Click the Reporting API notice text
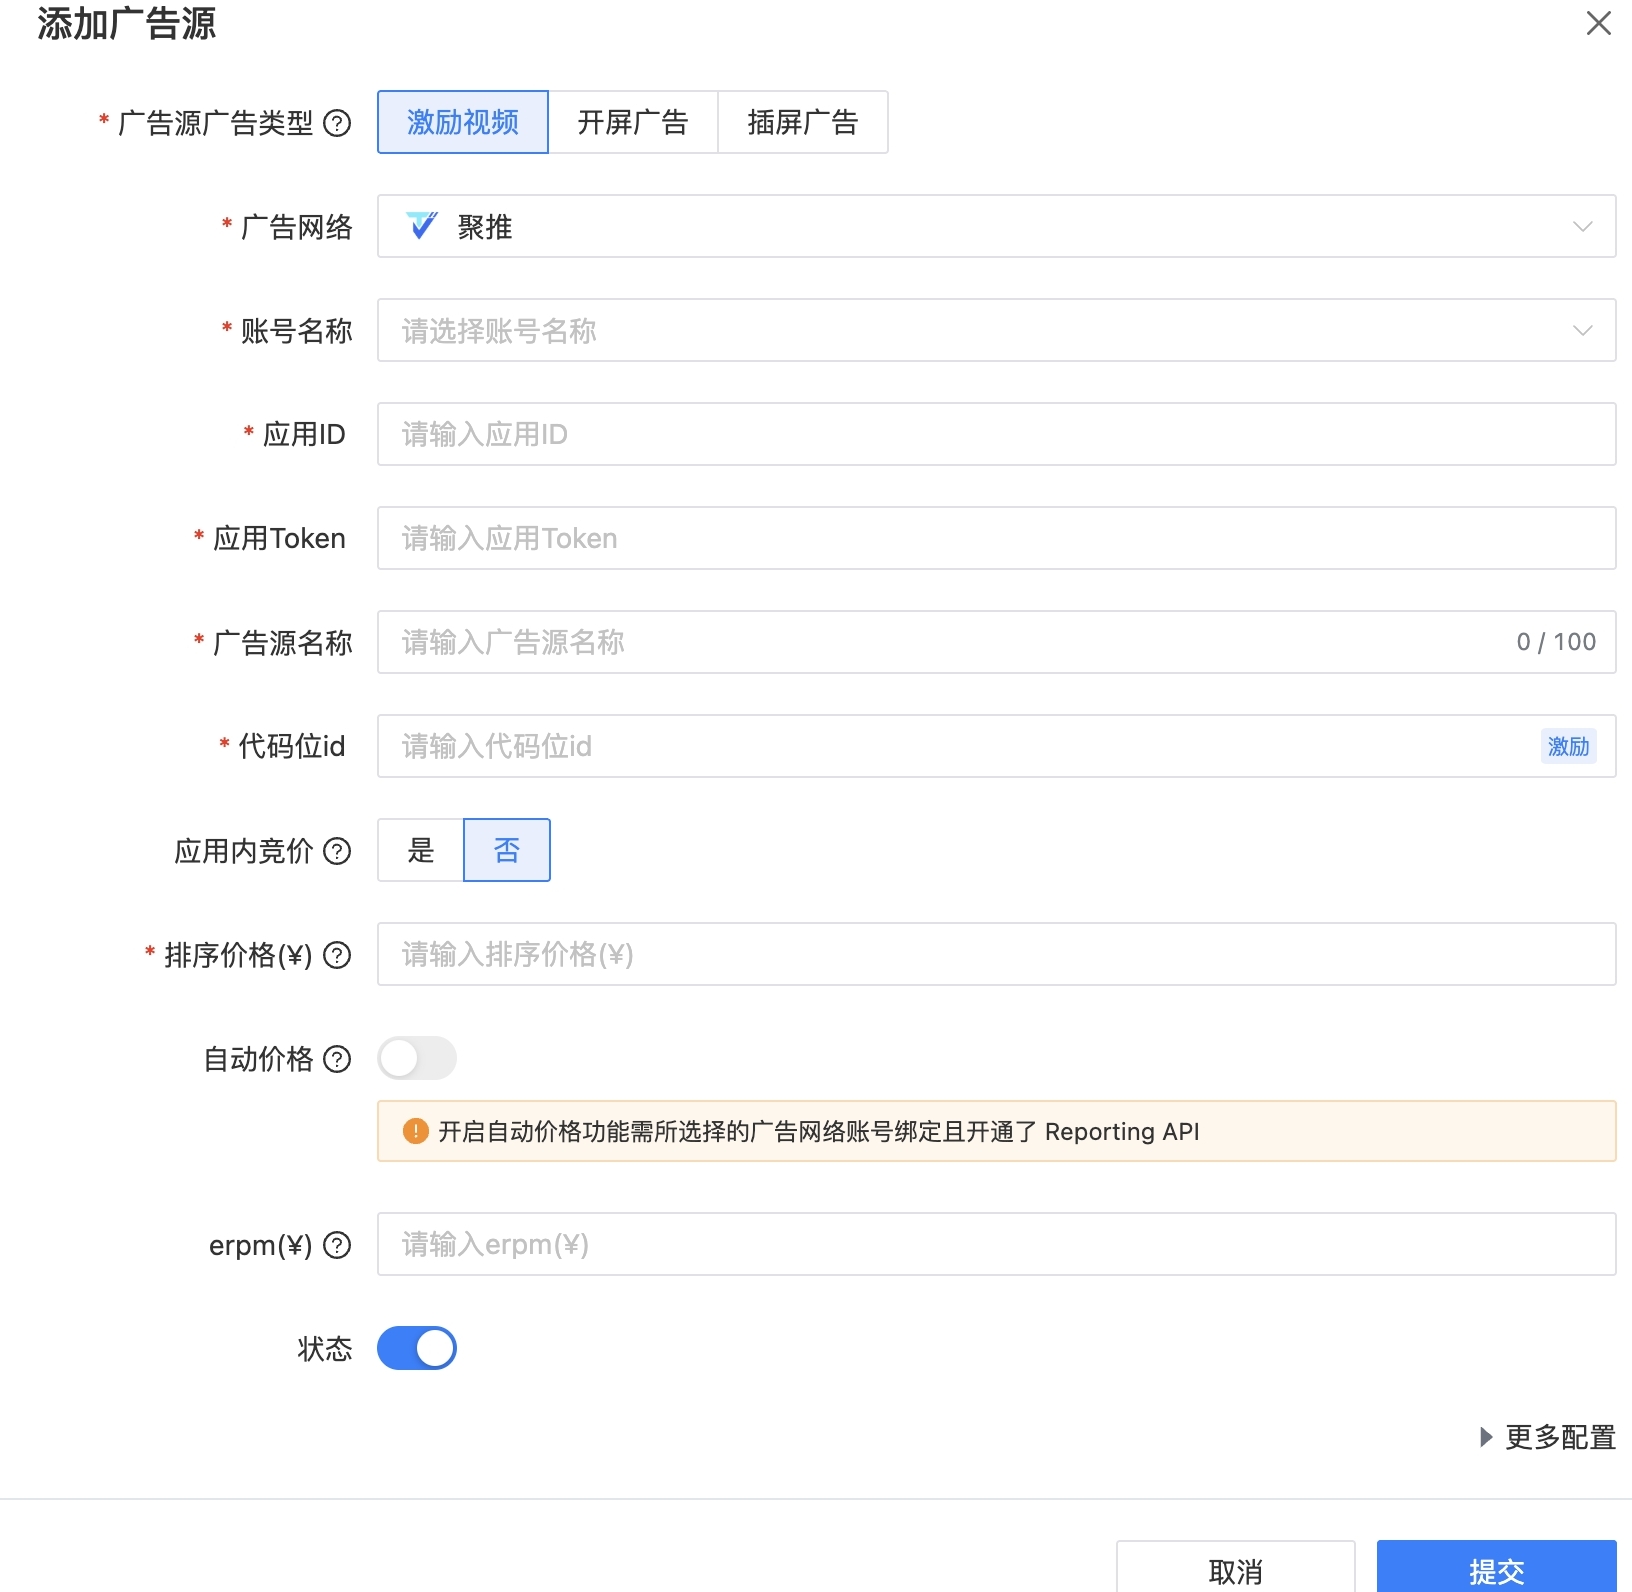 click(819, 1131)
